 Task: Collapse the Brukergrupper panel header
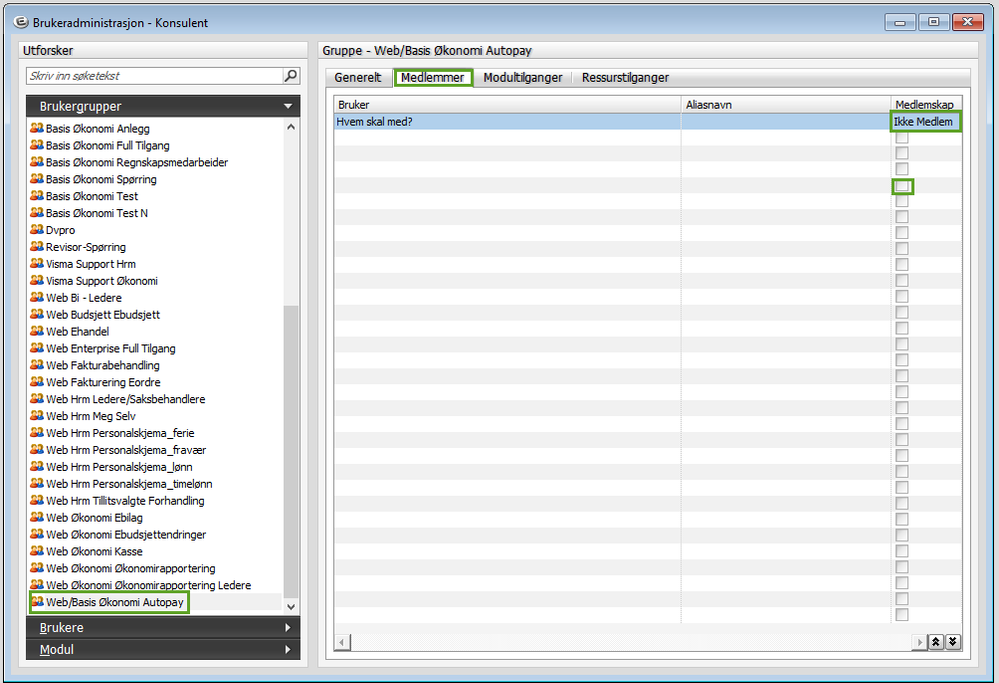pyautogui.click(x=163, y=106)
